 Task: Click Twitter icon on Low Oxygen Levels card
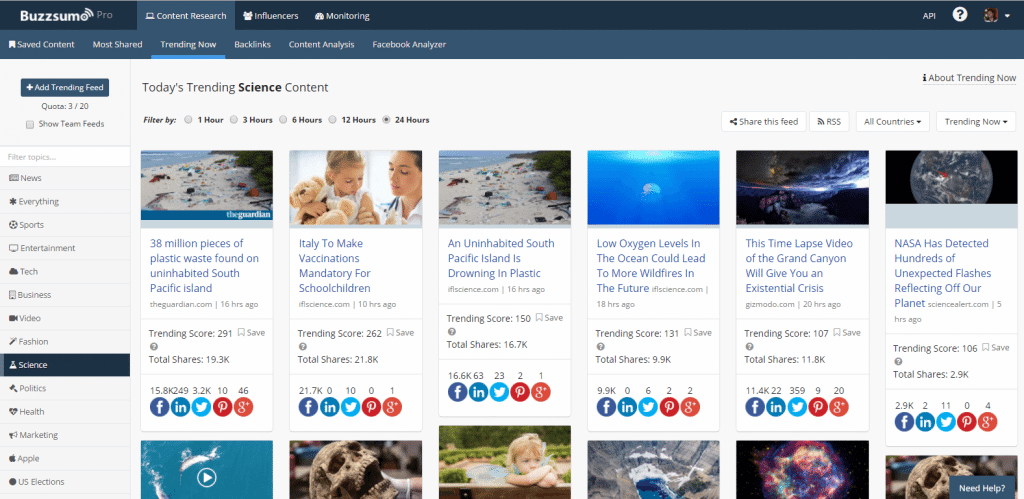648,406
